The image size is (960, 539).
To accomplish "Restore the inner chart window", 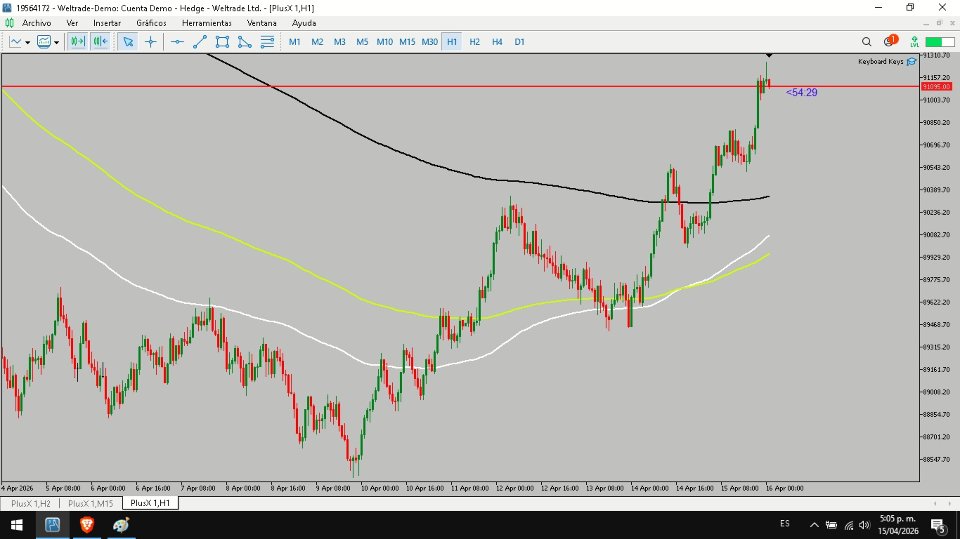I will click(x=939, y=23).
